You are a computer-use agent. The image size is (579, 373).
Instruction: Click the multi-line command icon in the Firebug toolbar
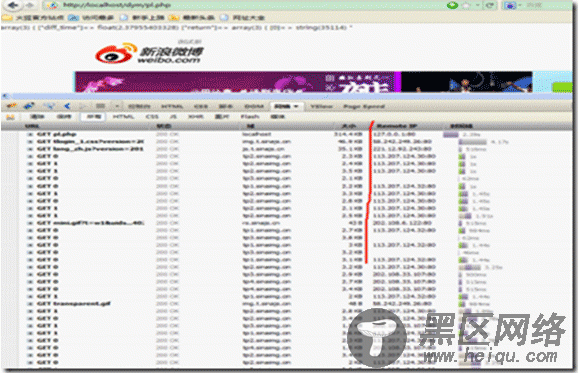[x=100, y=106]
